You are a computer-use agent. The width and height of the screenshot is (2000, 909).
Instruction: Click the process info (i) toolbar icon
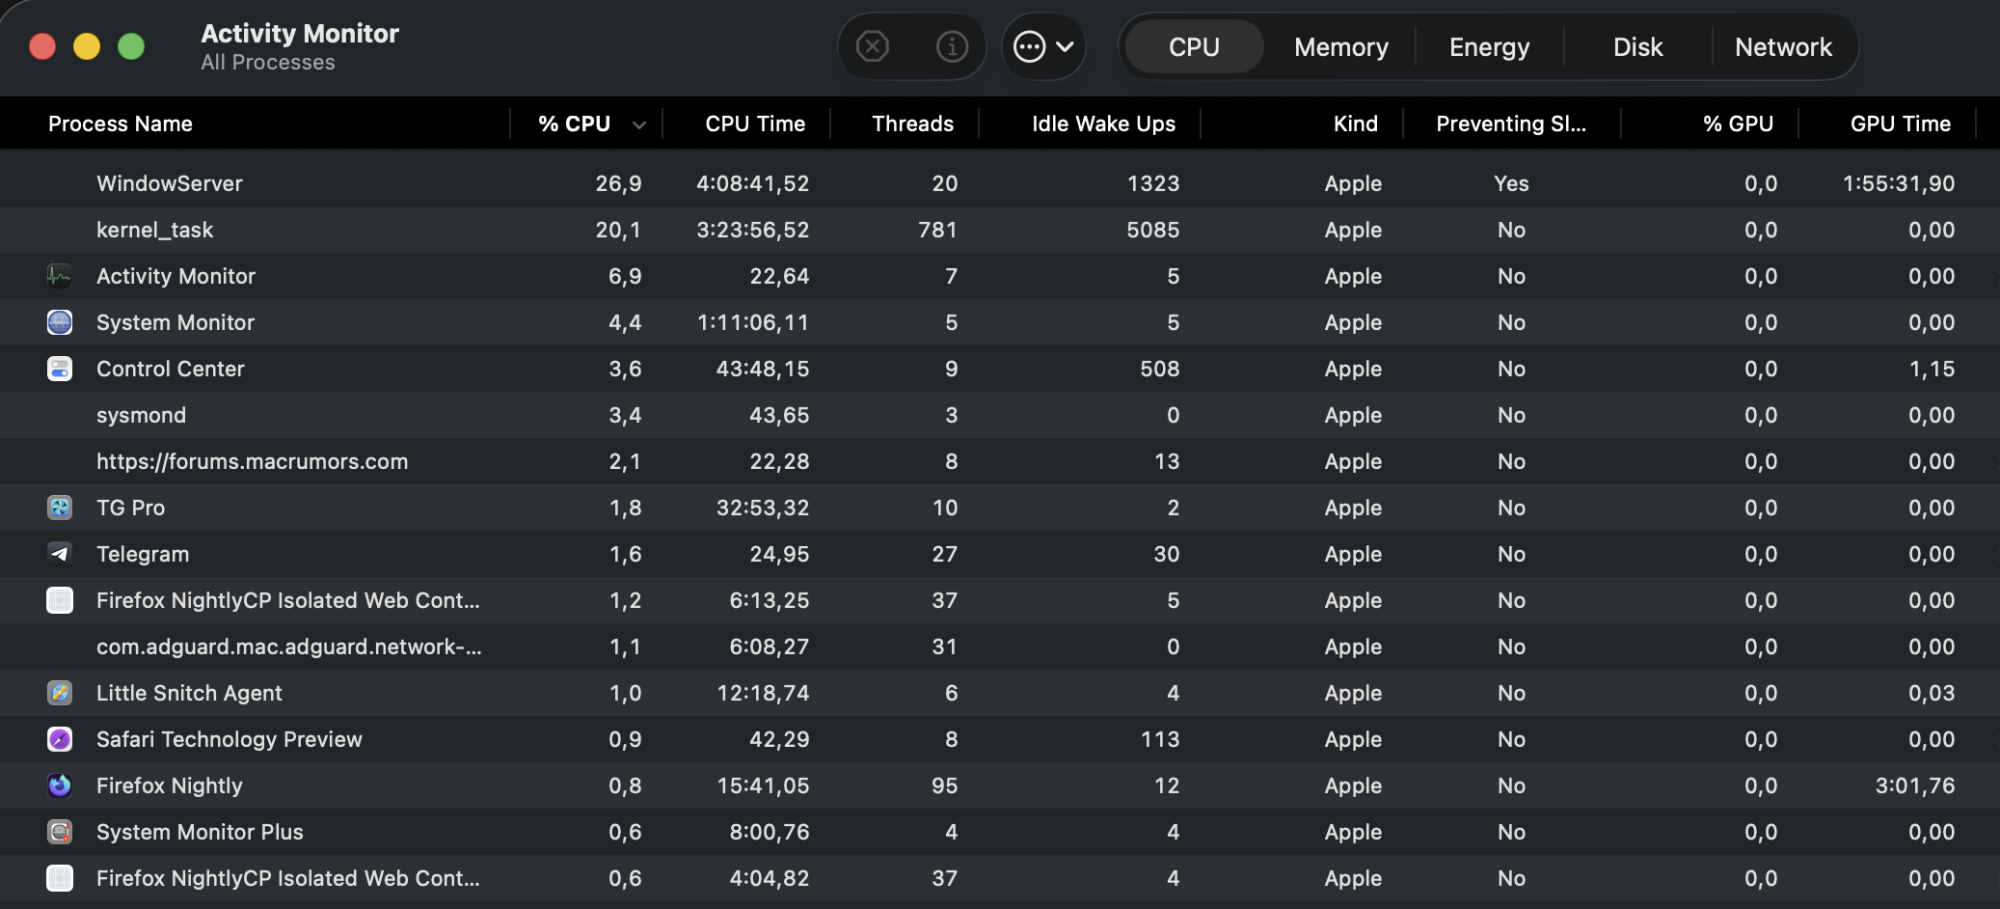(x=951, y=46)
